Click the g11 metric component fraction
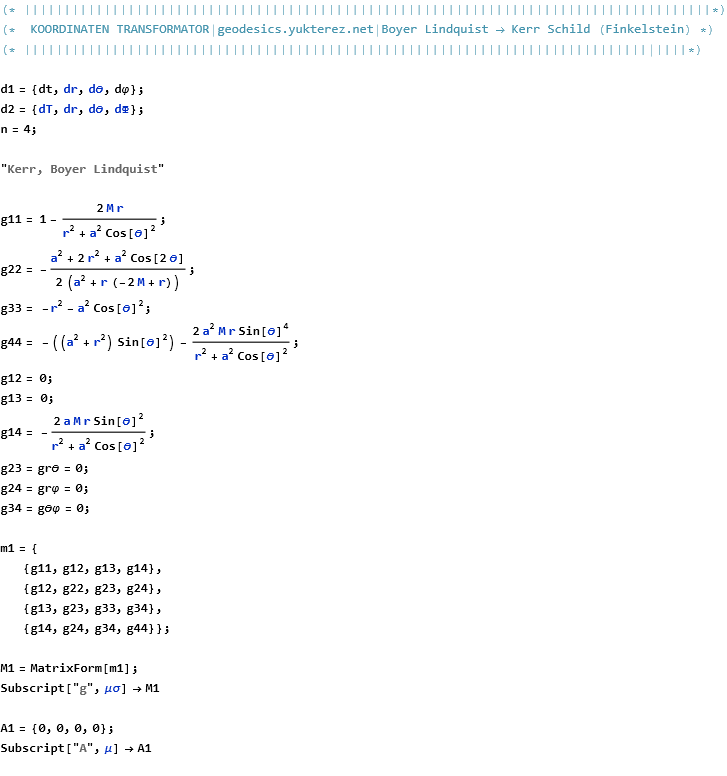The height and width of the screenshot is (776, 727). tap(110, 219)
